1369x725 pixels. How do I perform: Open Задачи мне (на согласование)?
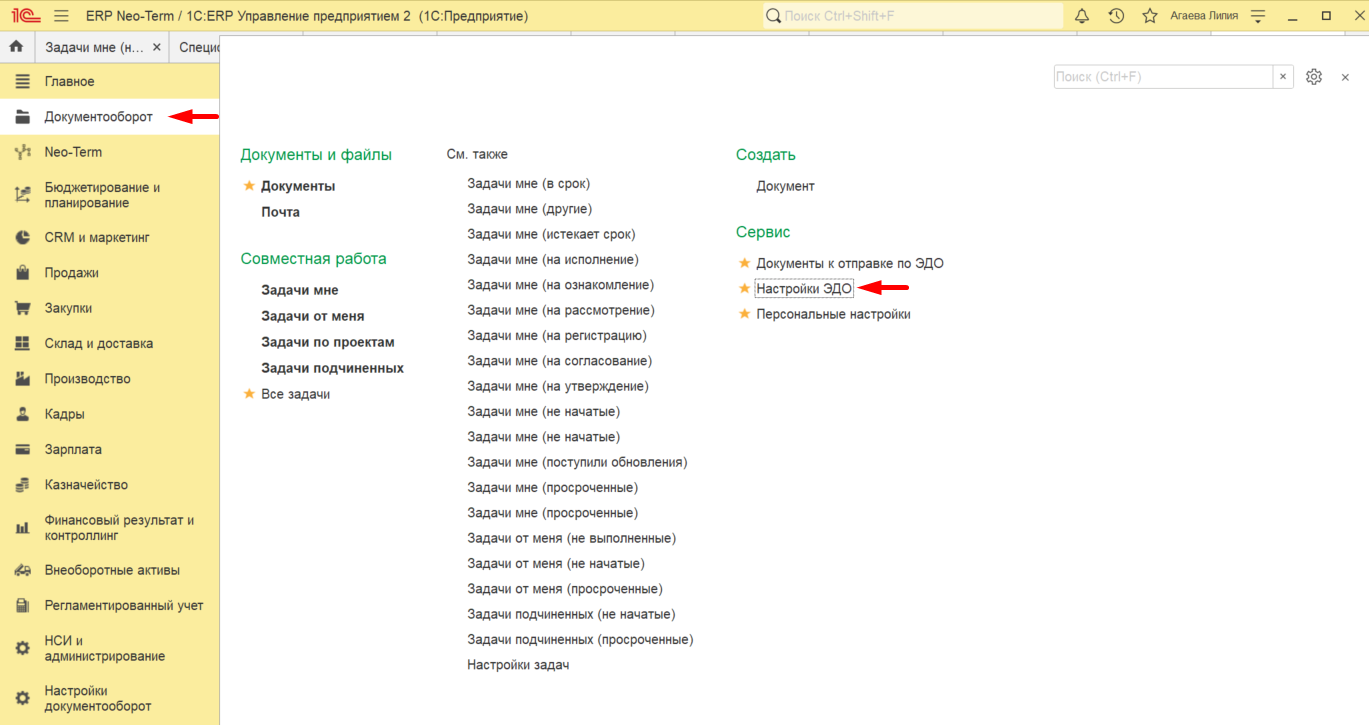tap(559, 361)
